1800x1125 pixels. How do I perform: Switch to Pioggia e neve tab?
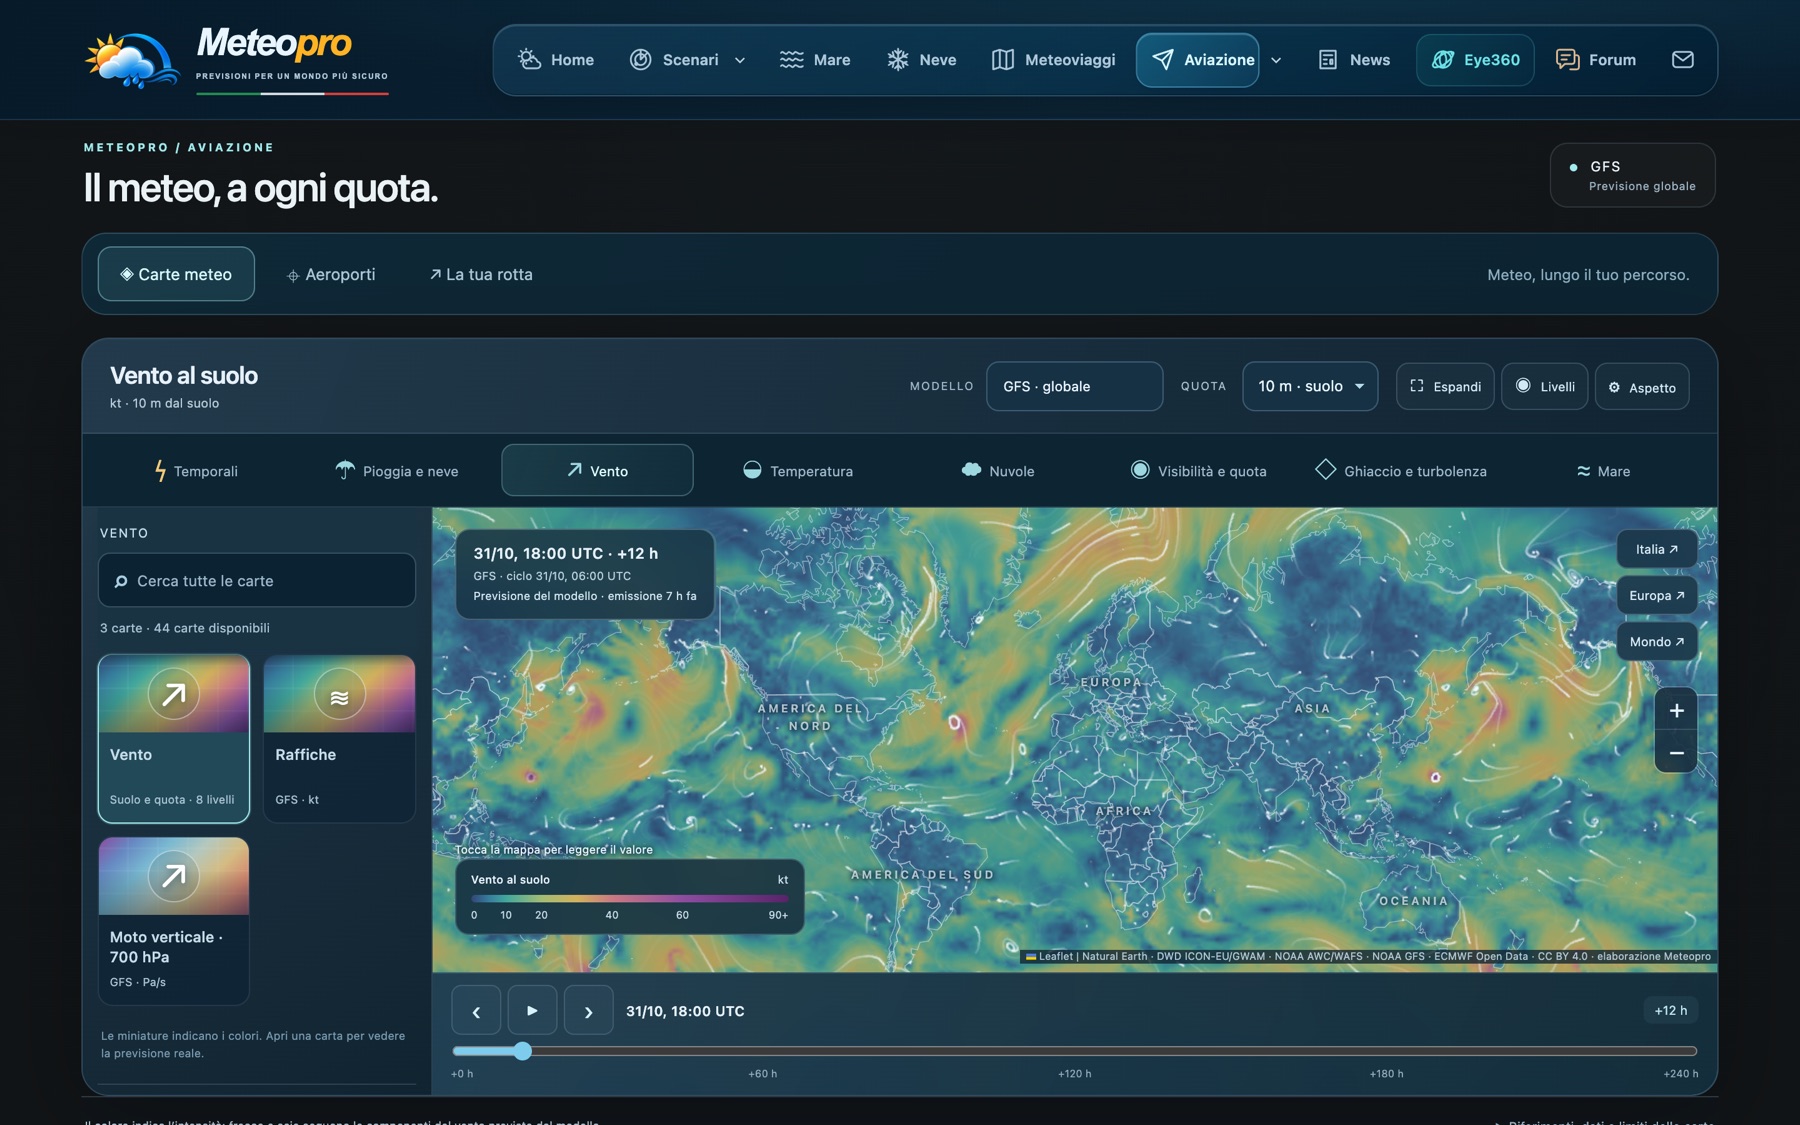(397, 471)
